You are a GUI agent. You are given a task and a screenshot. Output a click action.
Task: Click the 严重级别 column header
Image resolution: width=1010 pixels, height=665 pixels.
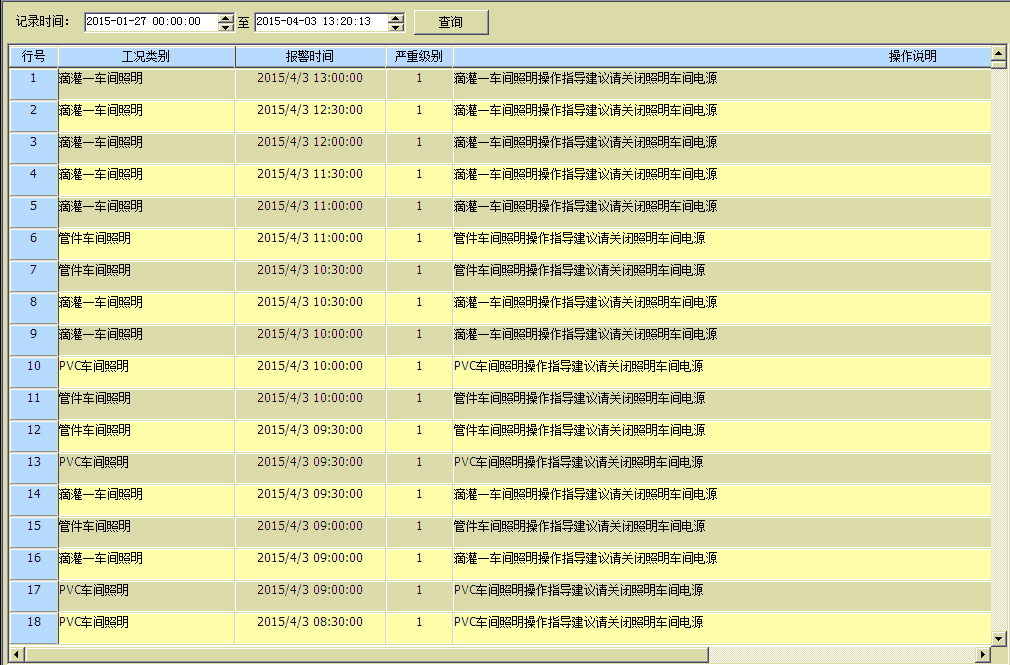[419, 56]
